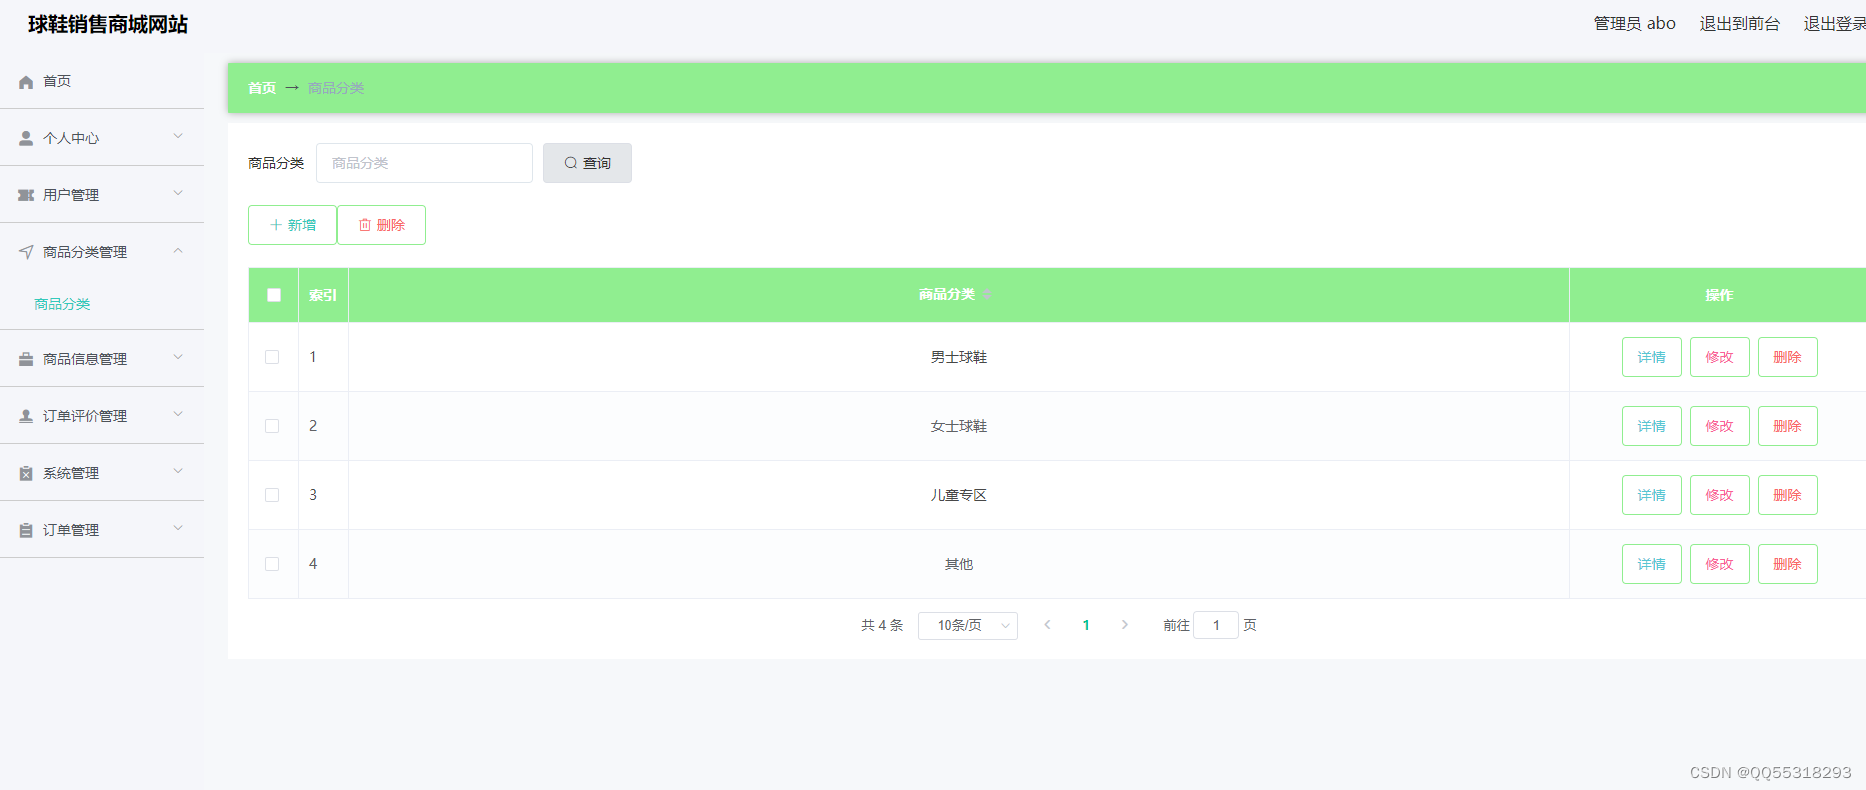Open the 10条/页 page size dropdown

pyautogui.click(x=967, y=625)
